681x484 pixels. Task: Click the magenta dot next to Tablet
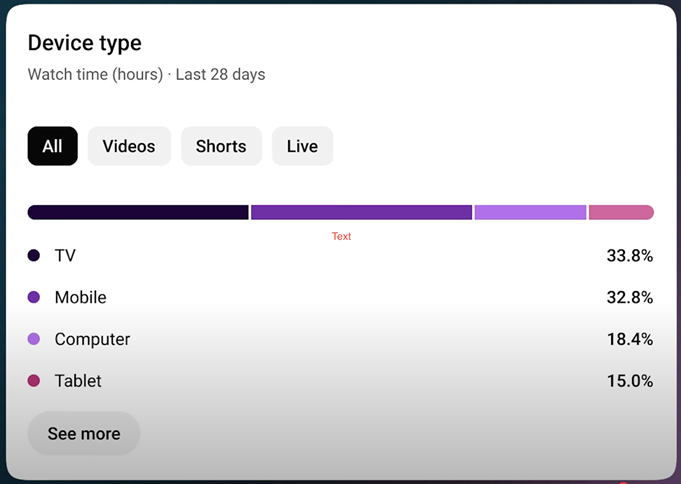[x=34, y=381]
